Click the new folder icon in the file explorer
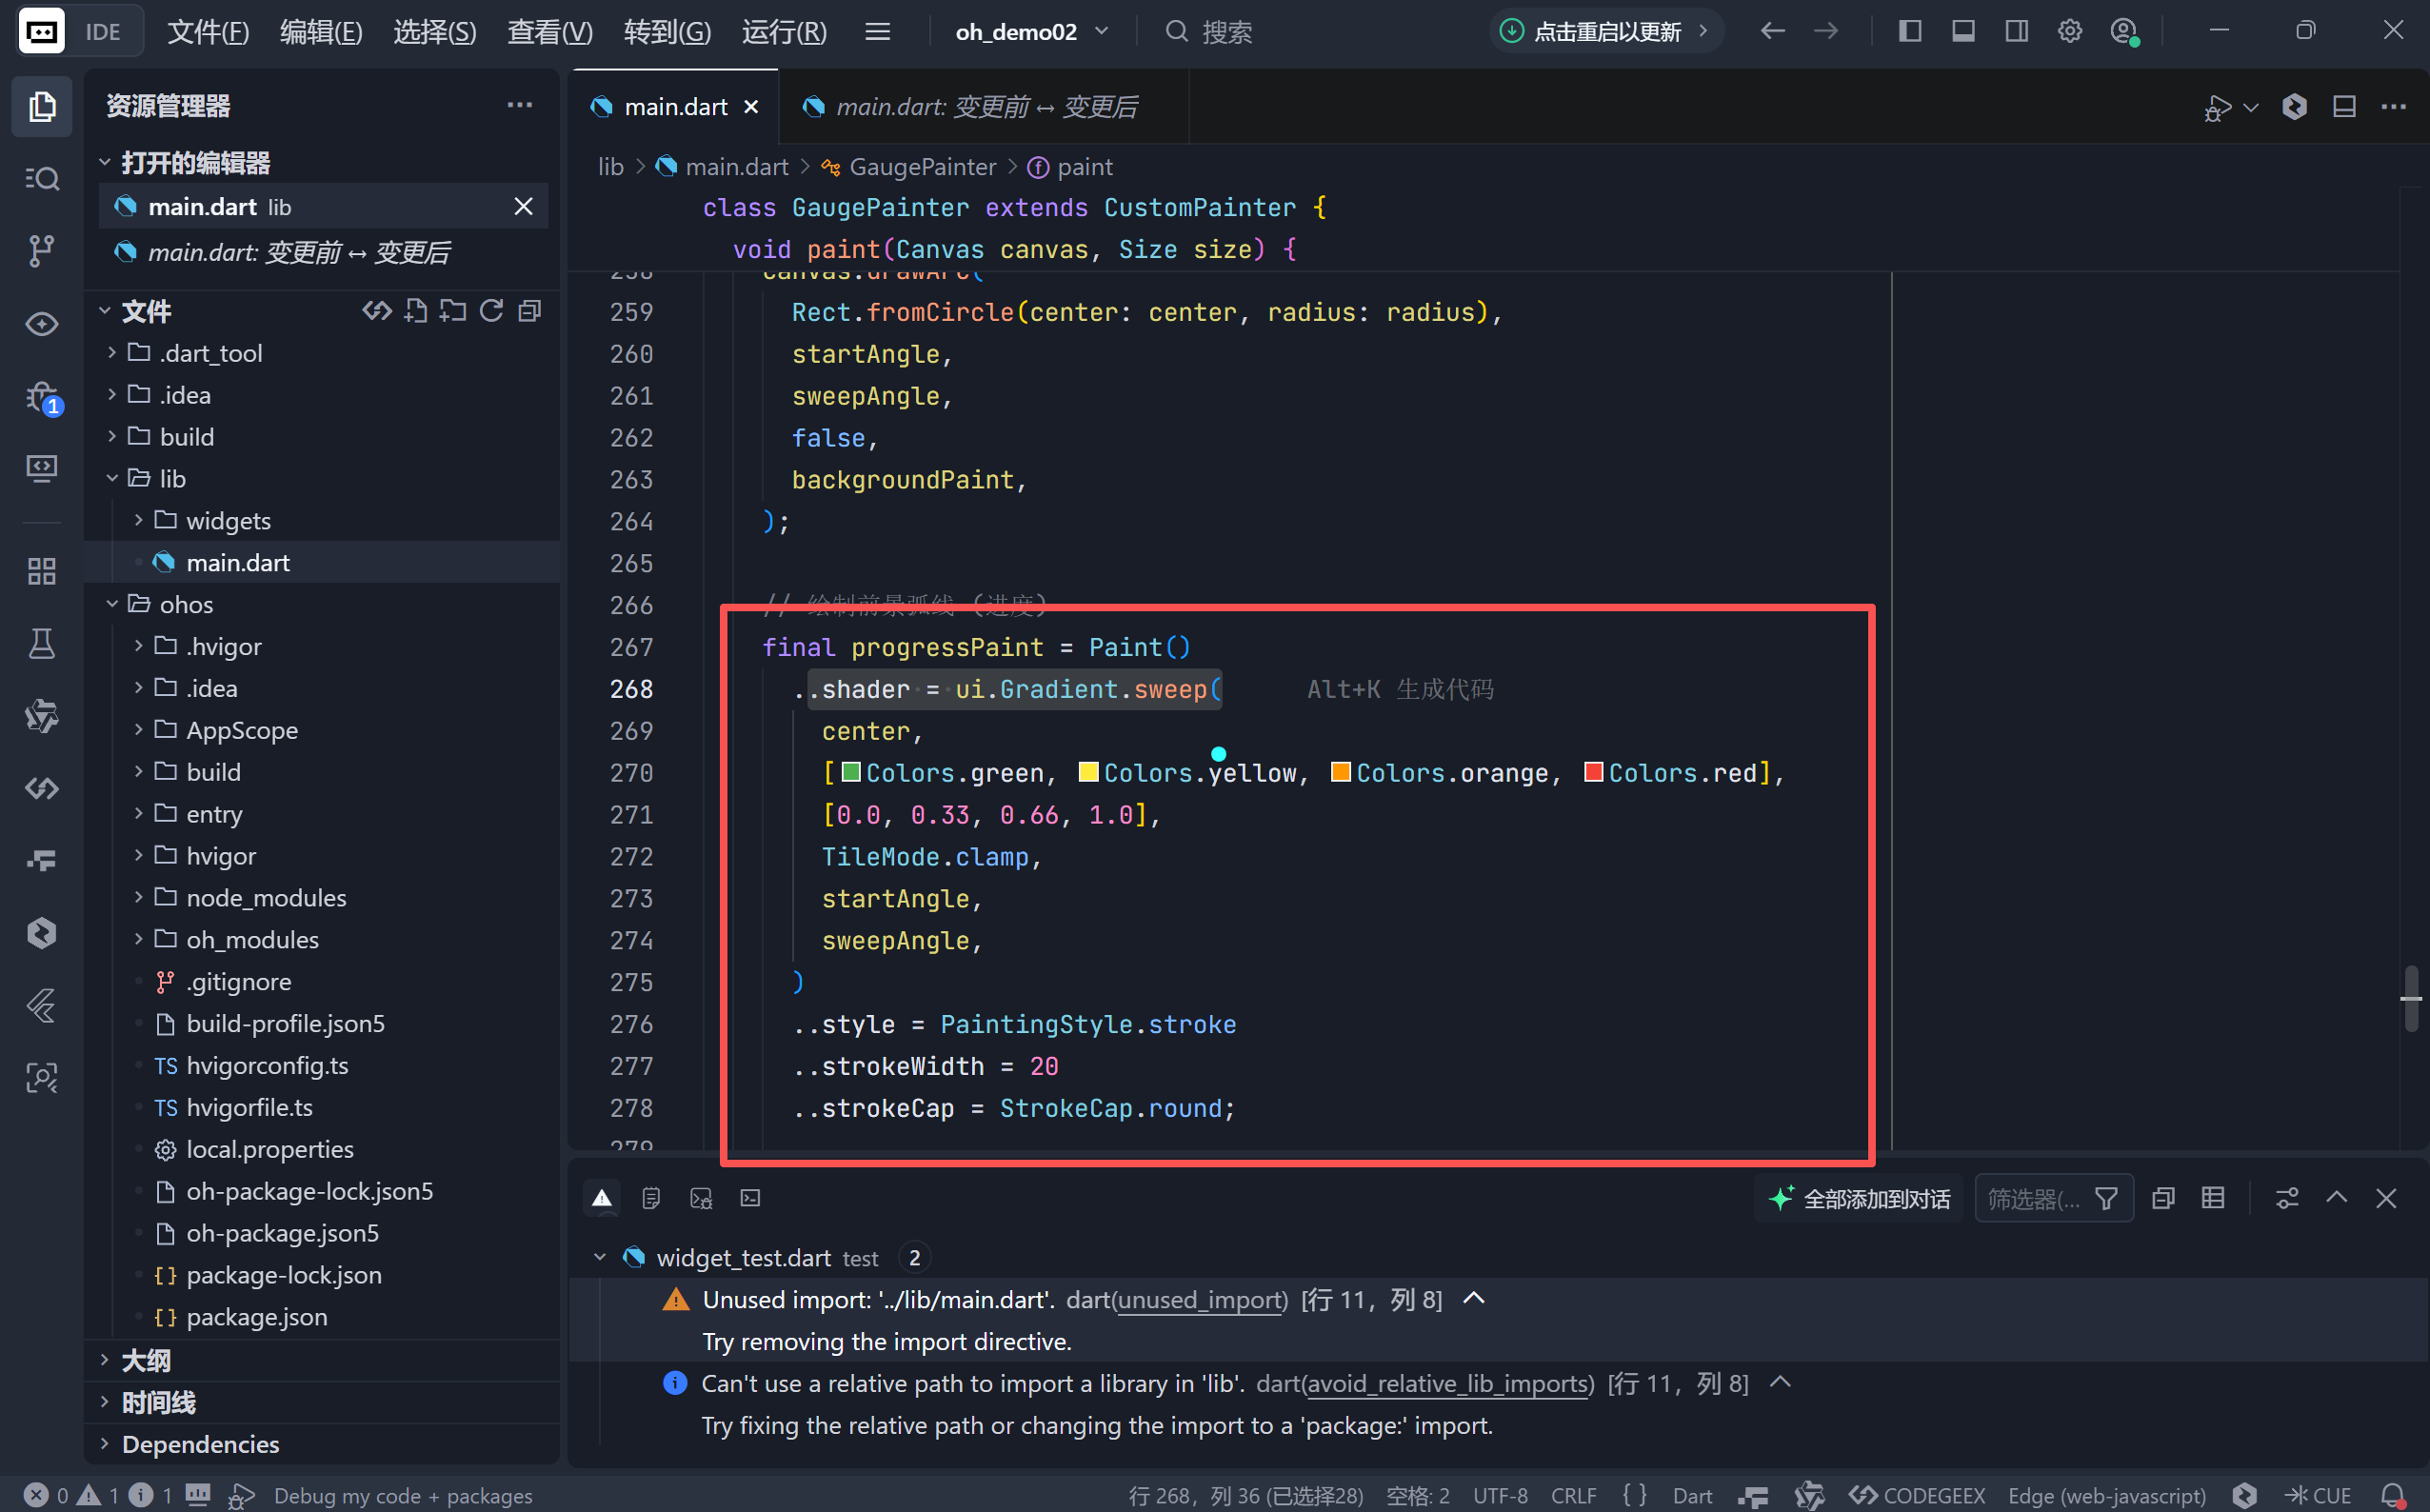The image size is (2430, 1512). coord(453,311)
